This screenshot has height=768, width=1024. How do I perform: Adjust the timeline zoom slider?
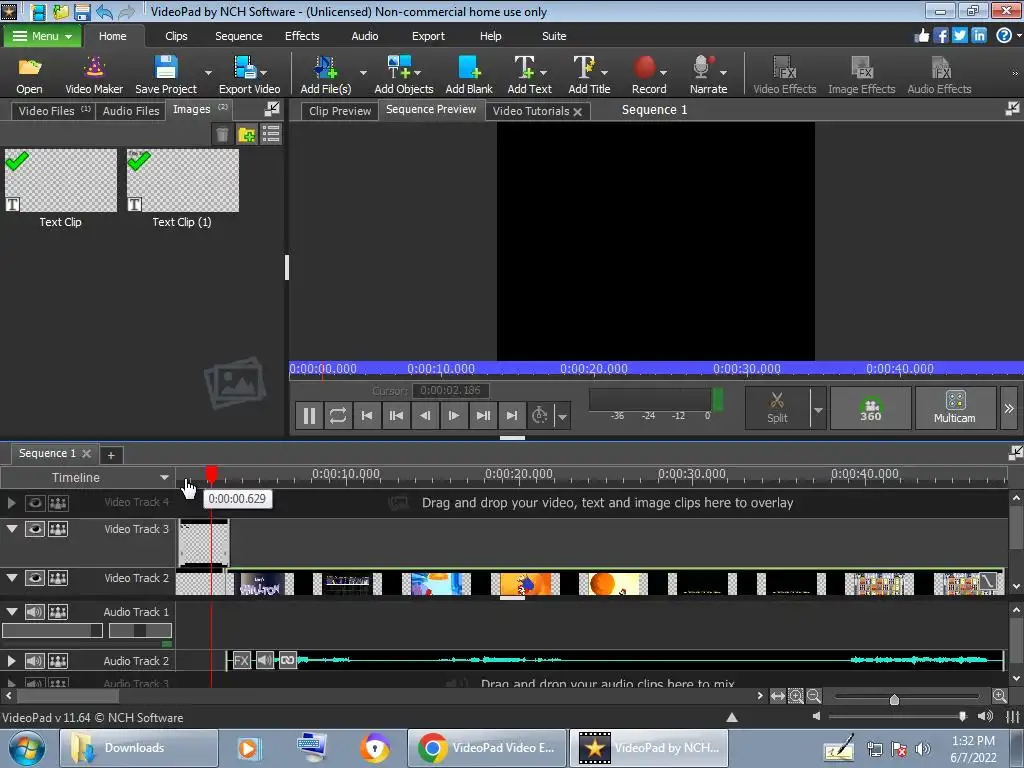point(894,699)
